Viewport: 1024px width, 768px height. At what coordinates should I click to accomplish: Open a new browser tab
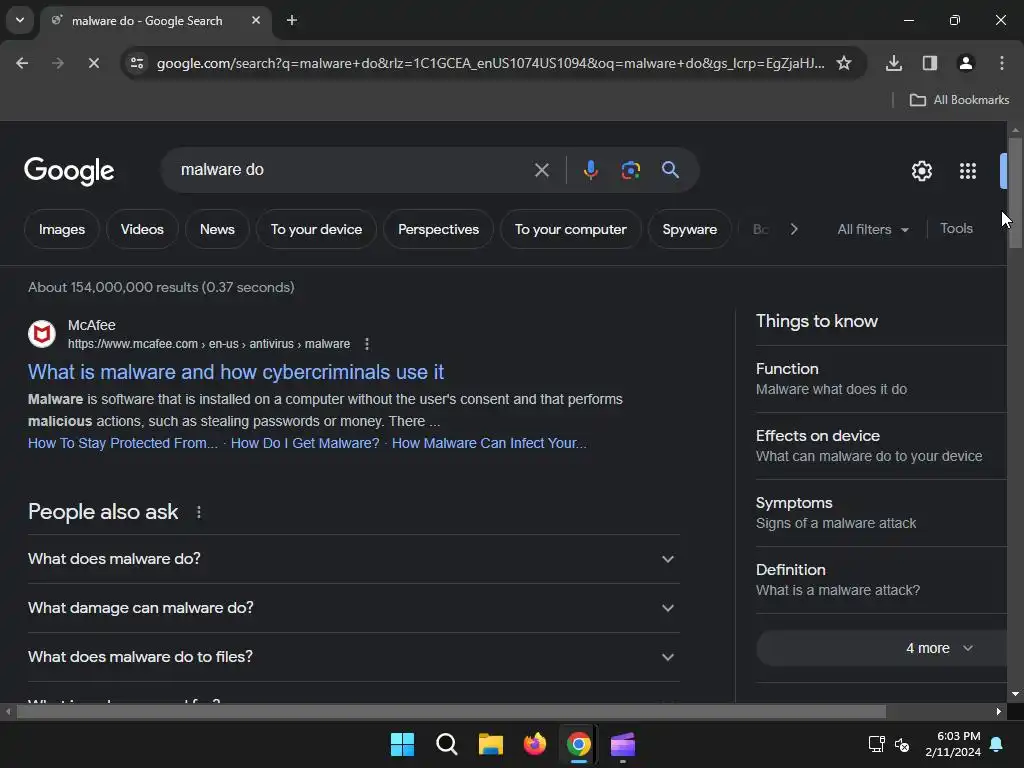[292, 20]
